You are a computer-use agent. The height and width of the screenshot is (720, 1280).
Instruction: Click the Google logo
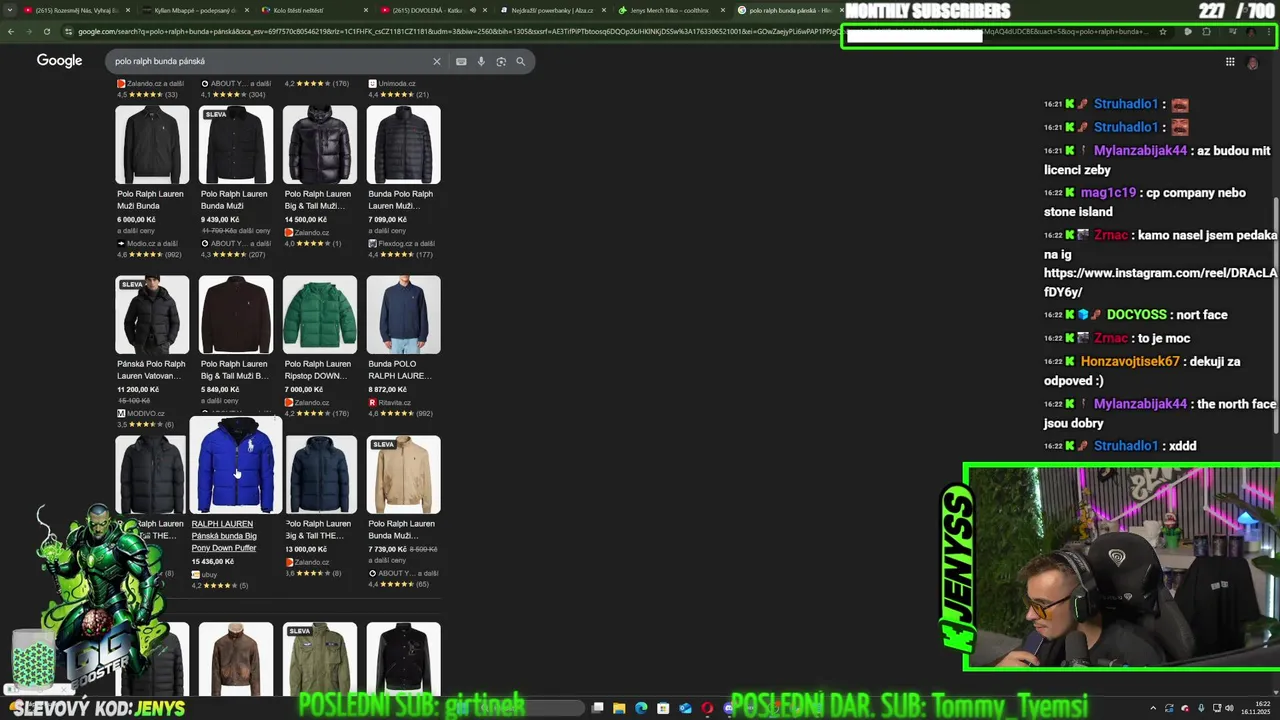pyautogui.click(x=59, y=61)
